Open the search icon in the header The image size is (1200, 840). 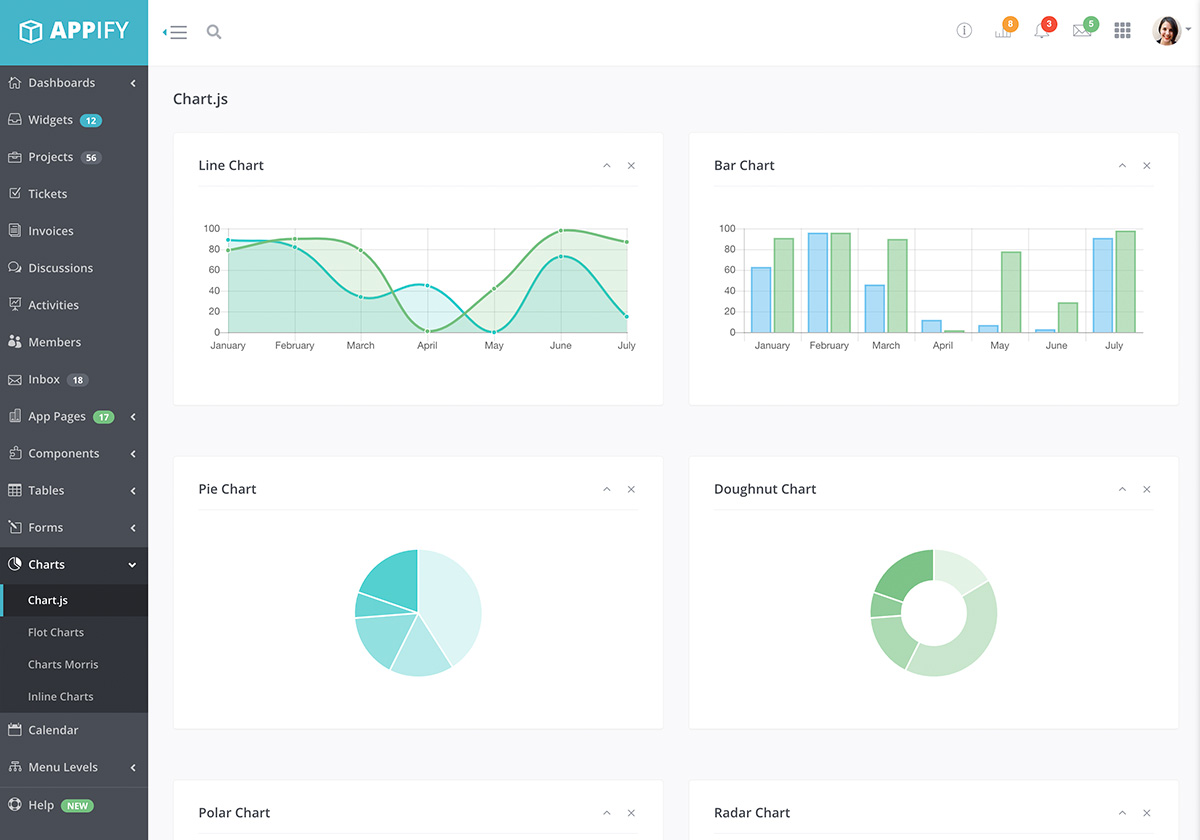(x=214, y=31)
